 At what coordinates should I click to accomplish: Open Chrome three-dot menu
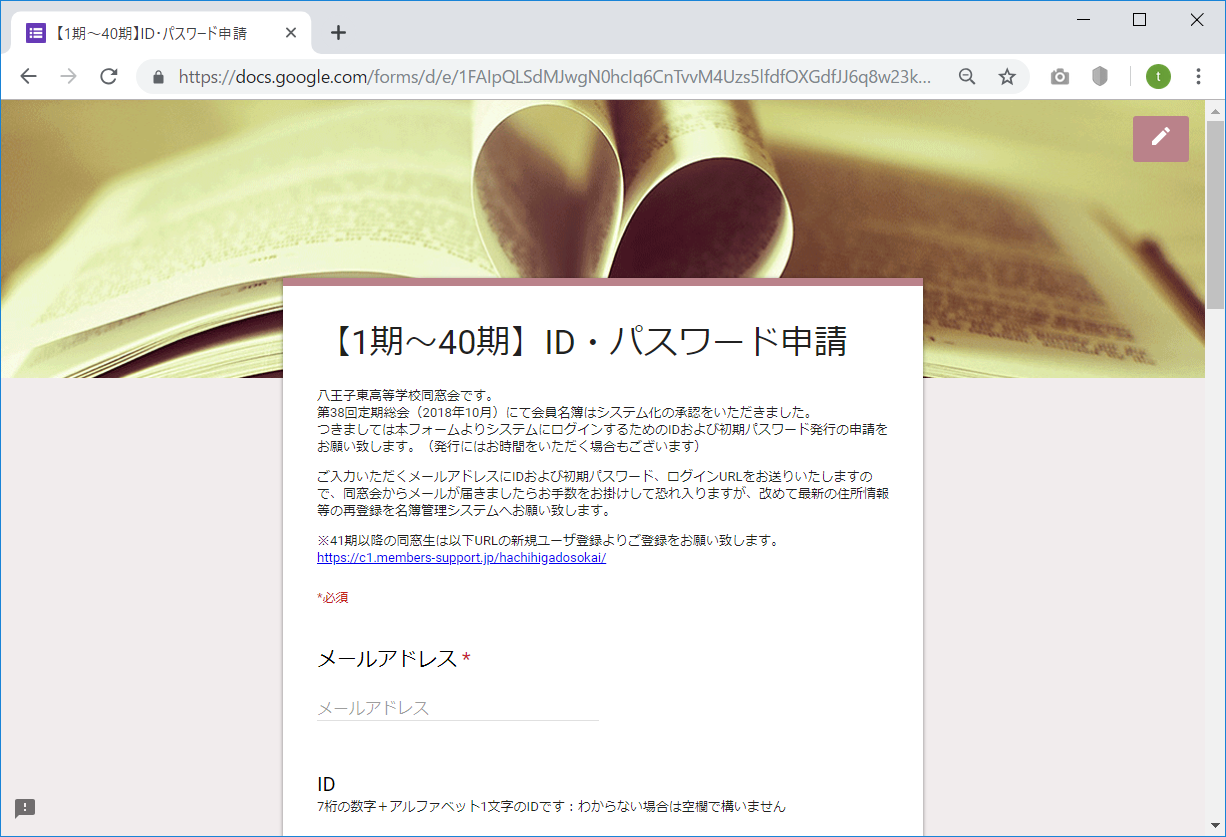[1198, 77]
